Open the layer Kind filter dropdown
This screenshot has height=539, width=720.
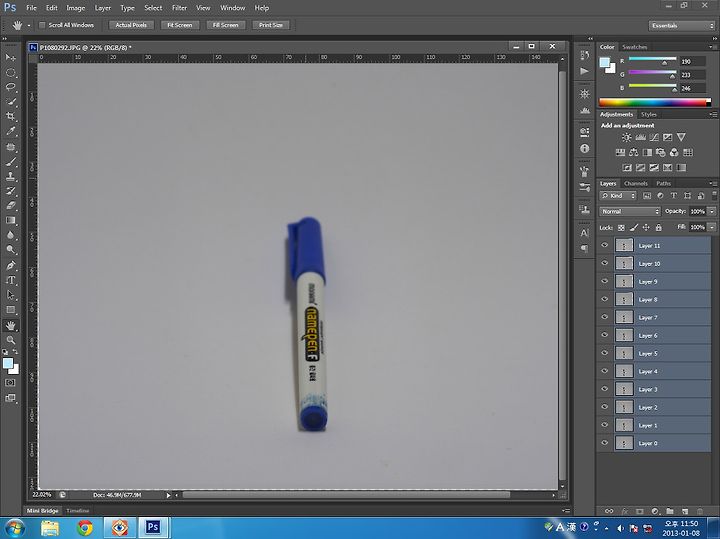pos(618,196)
